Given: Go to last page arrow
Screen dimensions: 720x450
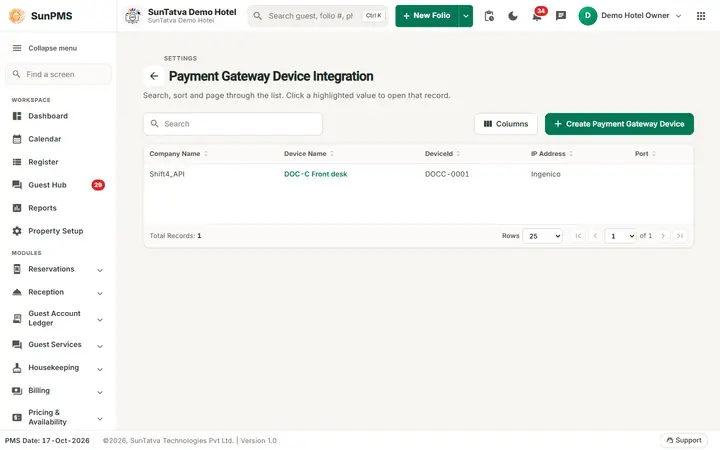Looking at the screenshot, I should click(680, 236).
